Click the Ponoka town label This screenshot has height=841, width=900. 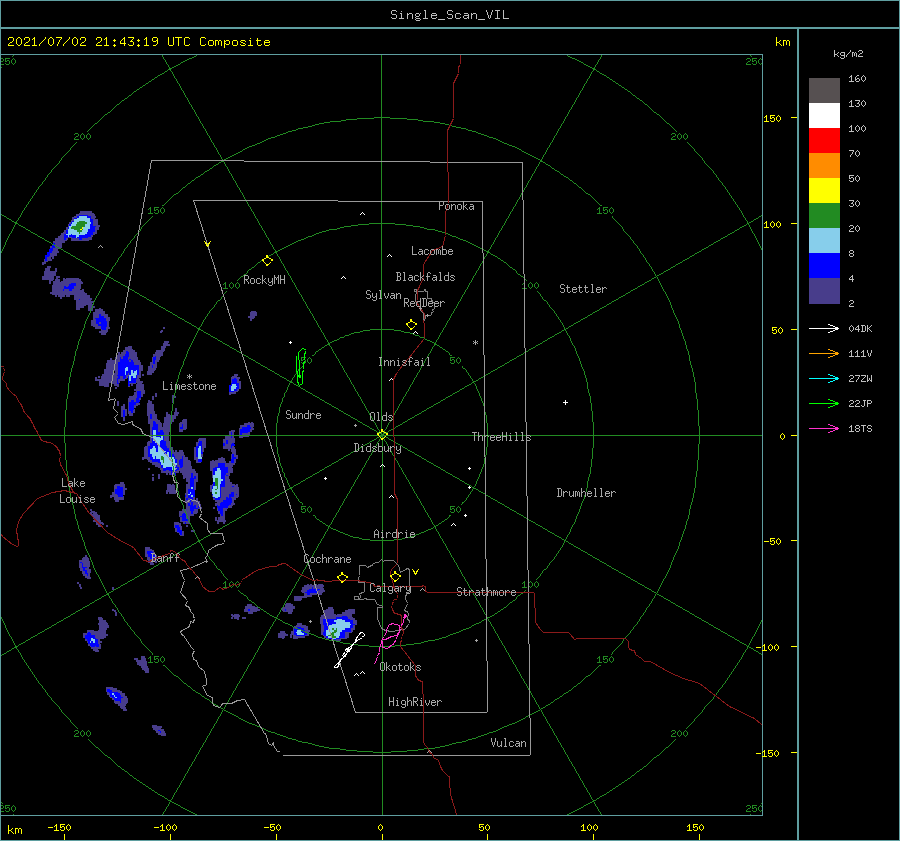pos(456,206)
